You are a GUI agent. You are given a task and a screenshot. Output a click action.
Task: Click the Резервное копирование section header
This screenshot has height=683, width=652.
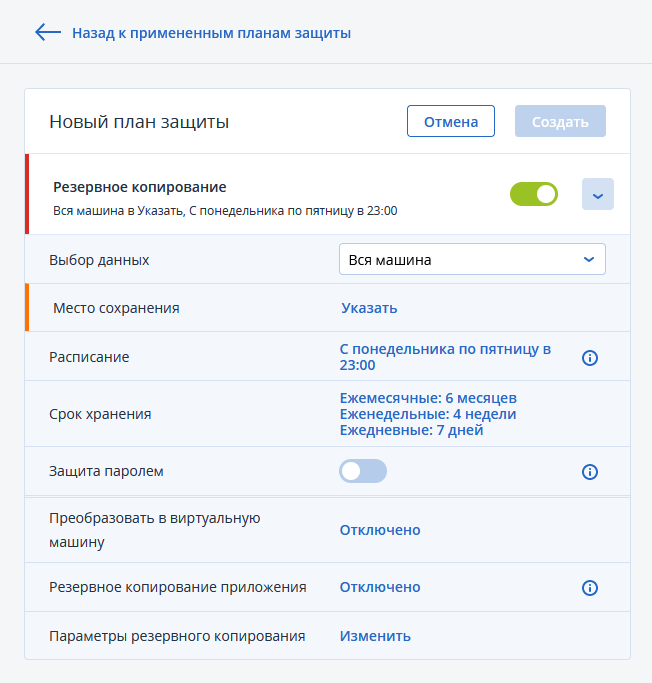click(x=139, y=187)
